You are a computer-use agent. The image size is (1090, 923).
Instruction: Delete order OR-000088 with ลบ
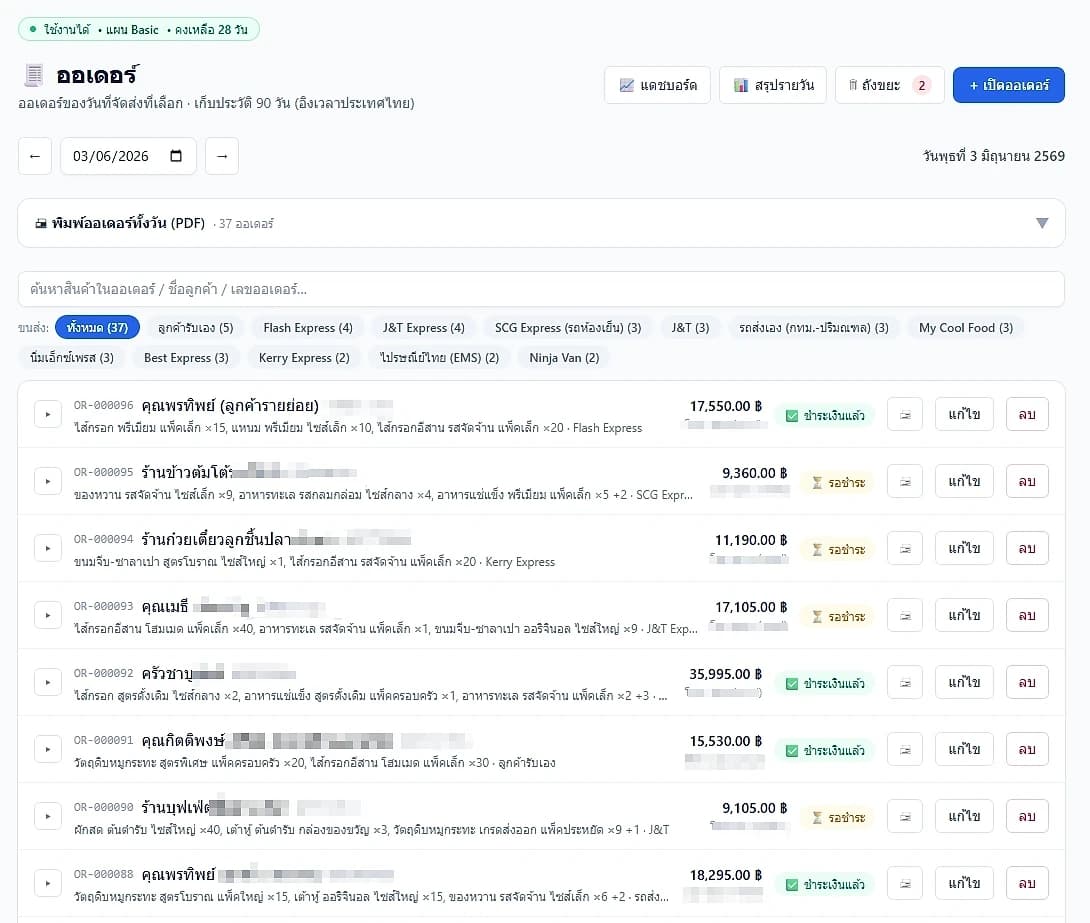point(1027,883)
